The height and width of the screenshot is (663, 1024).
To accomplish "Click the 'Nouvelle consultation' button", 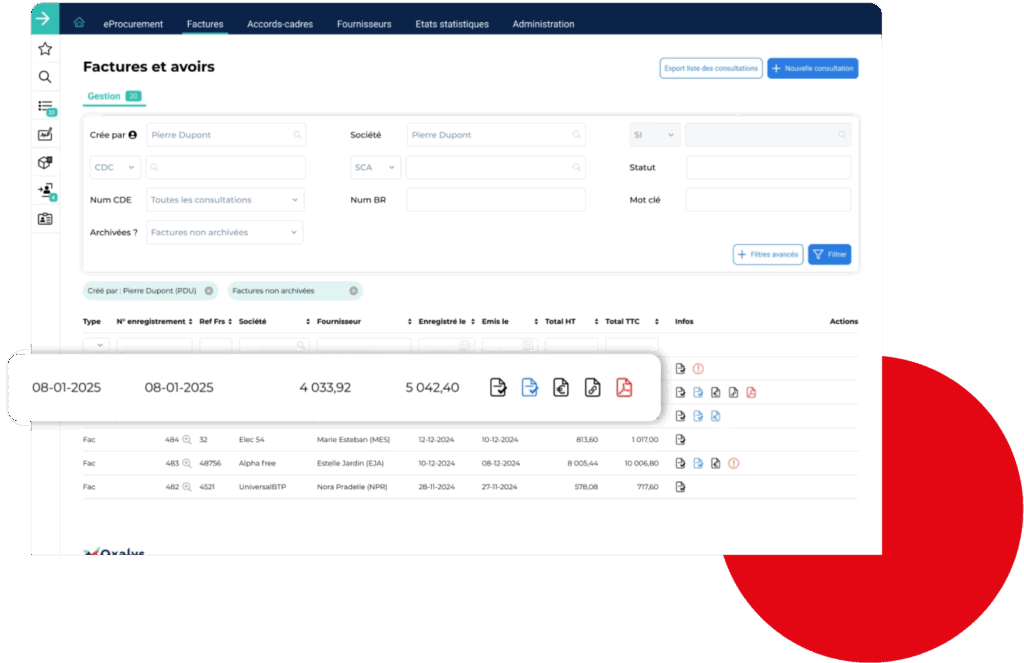I will pyautogui.click(x=812, y=68).
